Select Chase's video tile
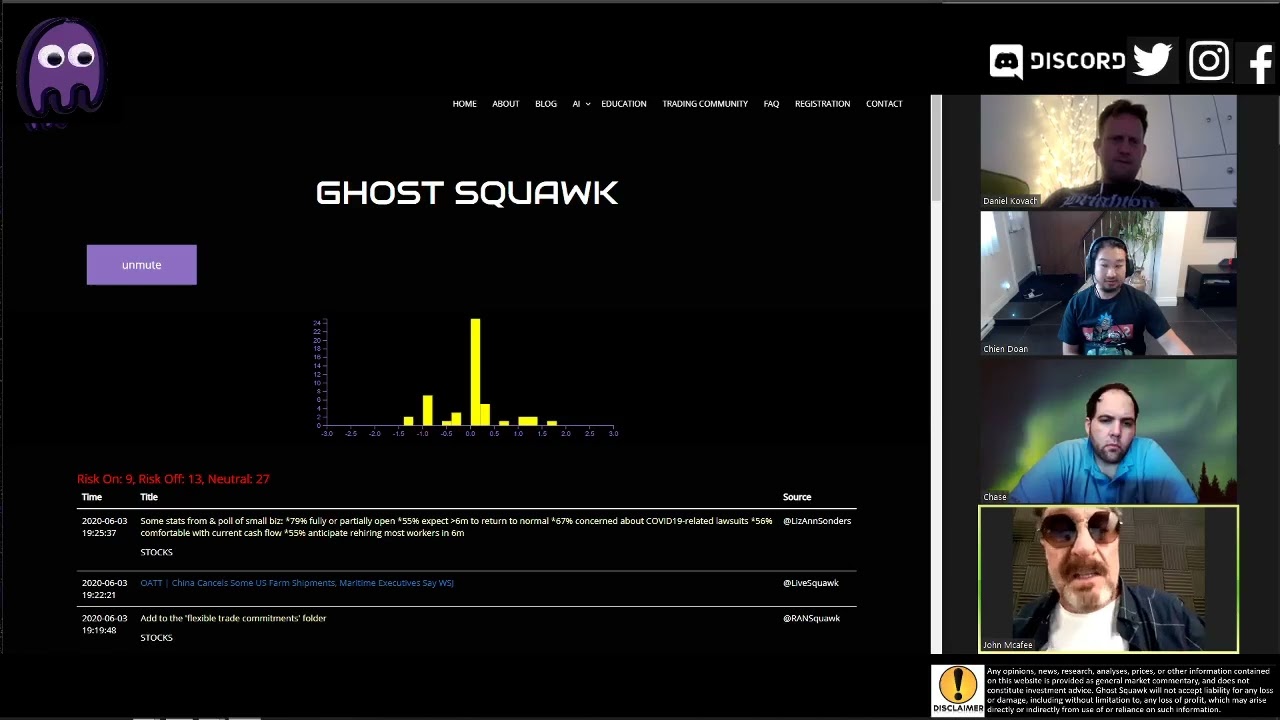 click(x=1108, y=431)
